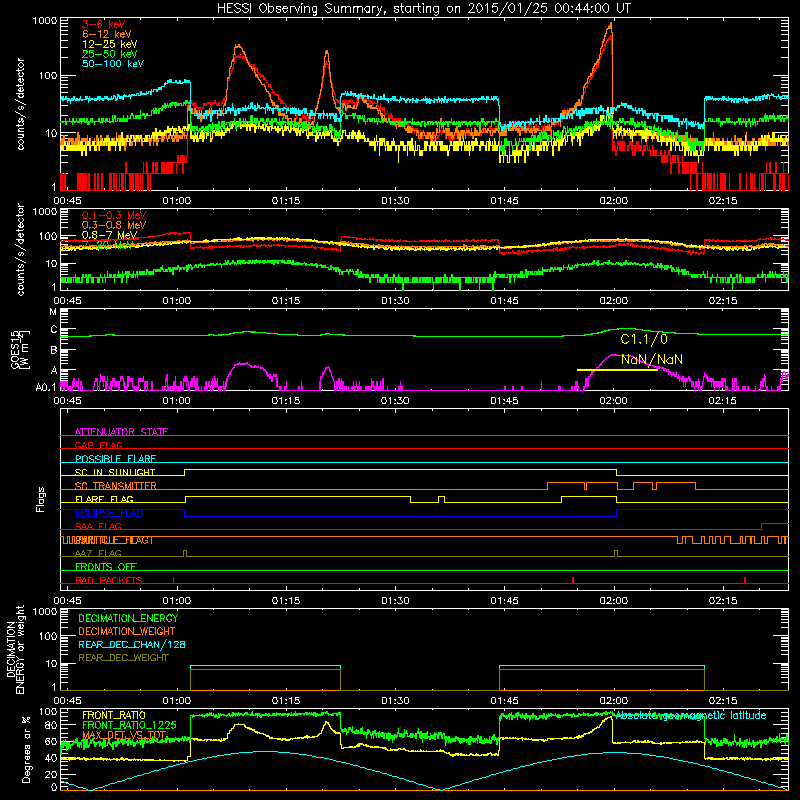Click the DECIMATION ENERGY or weight axis title
This screenshot has width=800, height=800.
15,649
